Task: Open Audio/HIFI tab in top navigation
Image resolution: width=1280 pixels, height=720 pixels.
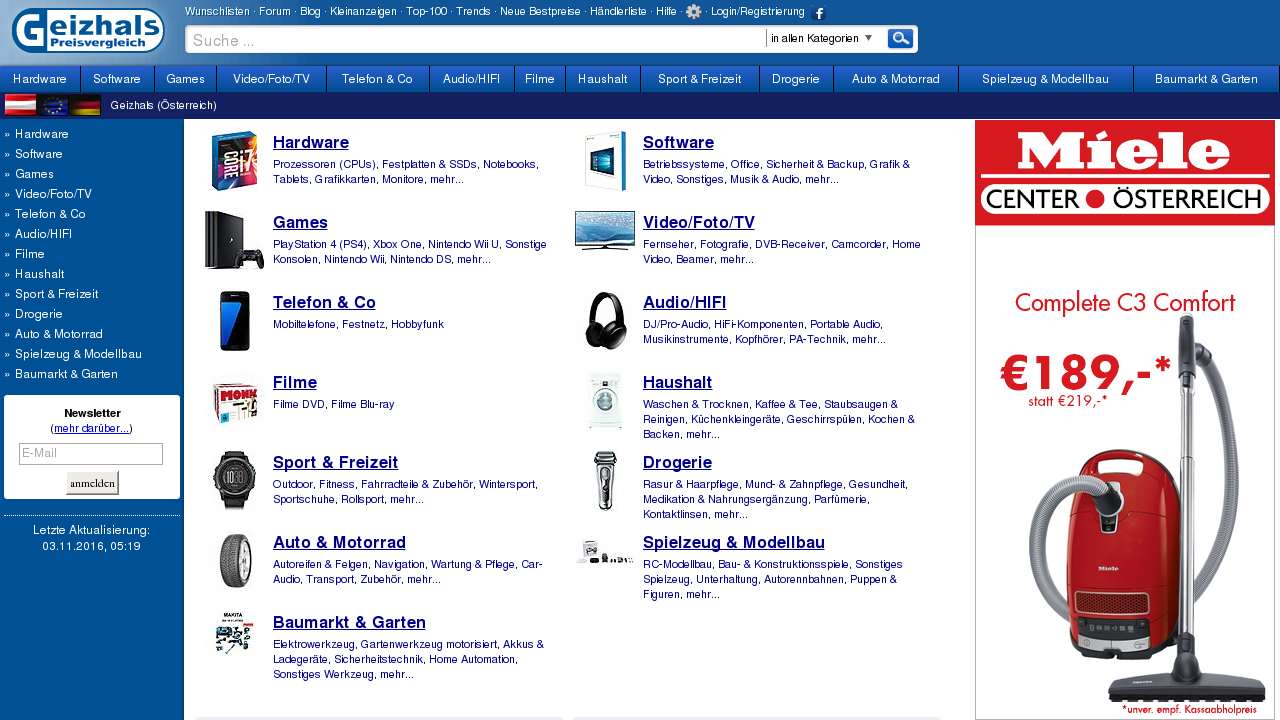Action: [471, 79]
